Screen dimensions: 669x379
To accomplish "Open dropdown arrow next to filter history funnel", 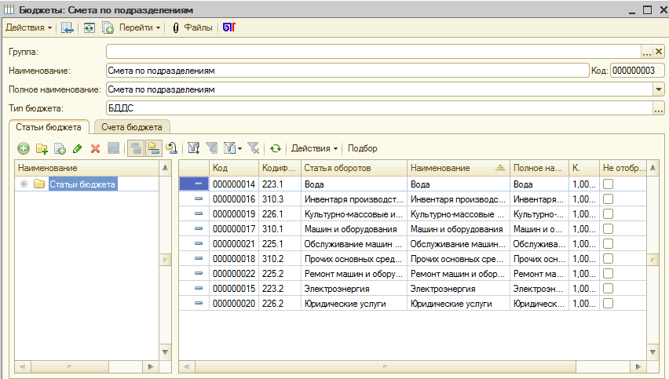I will (x=239, y=149).
